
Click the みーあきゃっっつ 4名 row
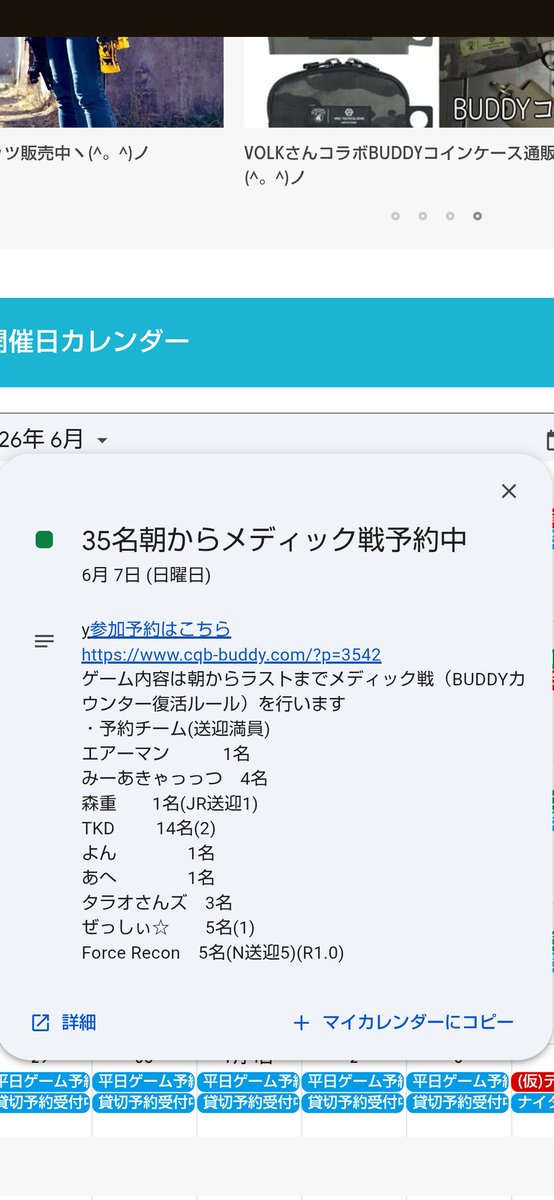(x=175, y=778)
